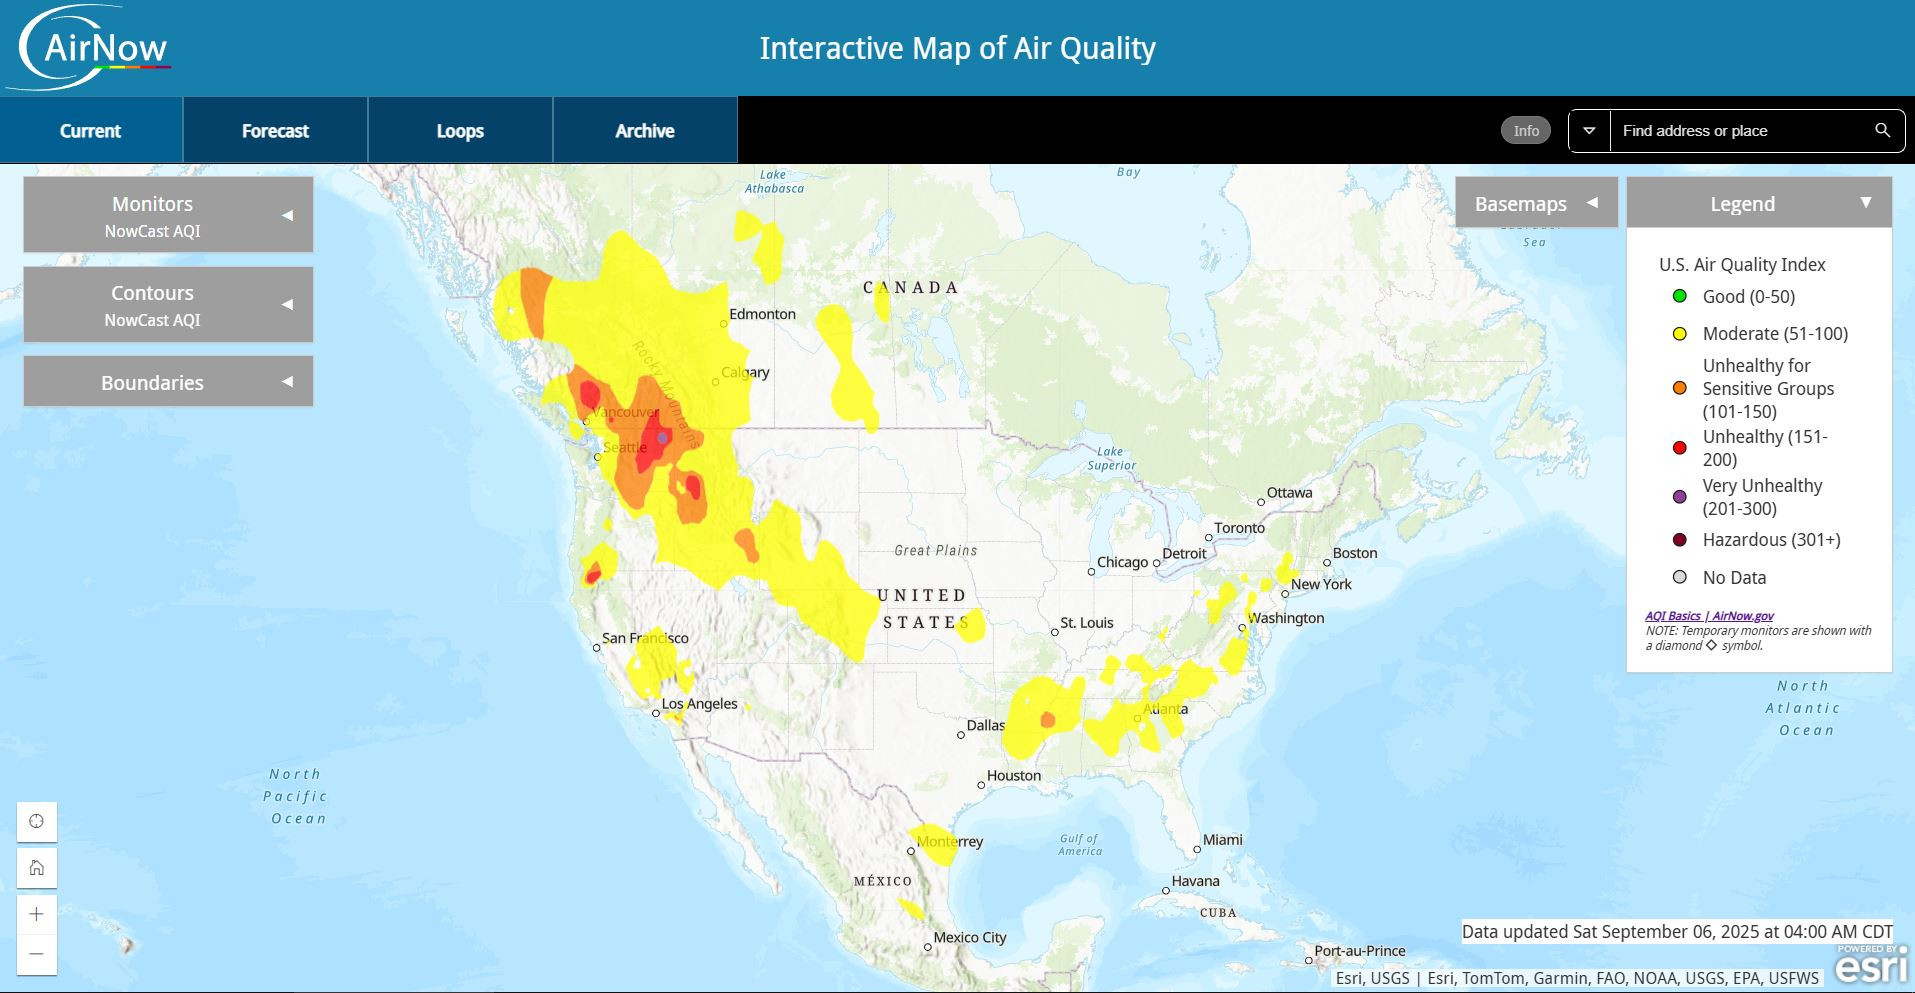Click the Mexico City marker
The width and height of the screenshot is (1915, 993).
click(x=928, y=947)
